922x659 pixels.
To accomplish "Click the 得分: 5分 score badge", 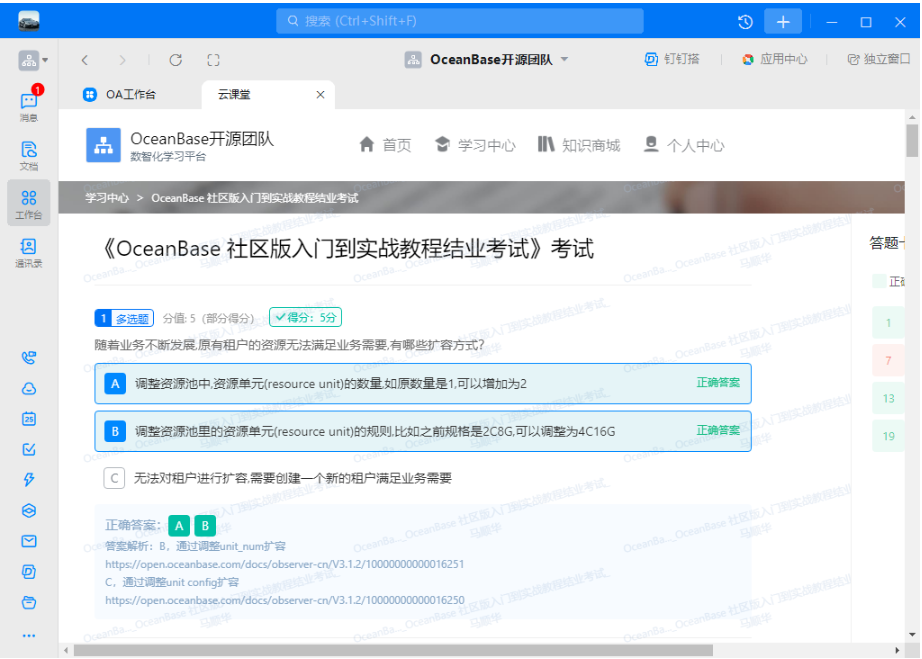I will pos(305,317).
